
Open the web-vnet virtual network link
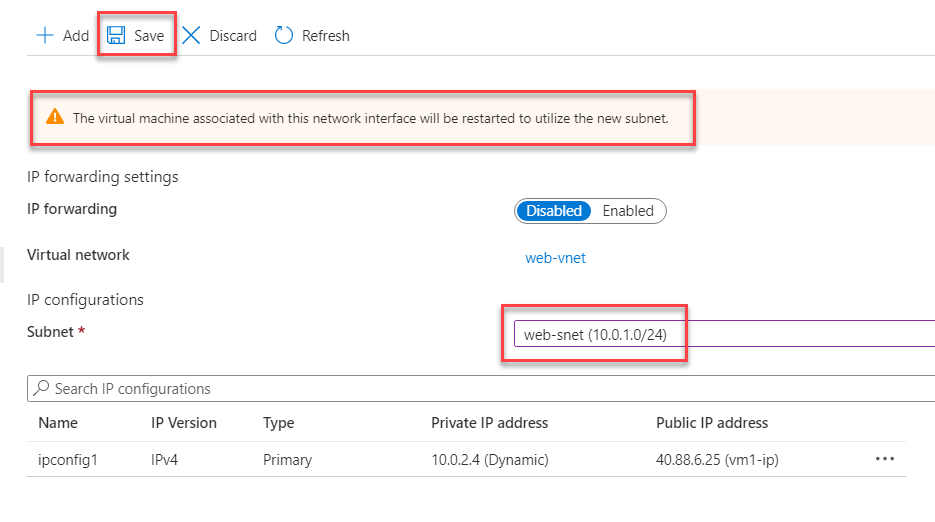point(555,258)
